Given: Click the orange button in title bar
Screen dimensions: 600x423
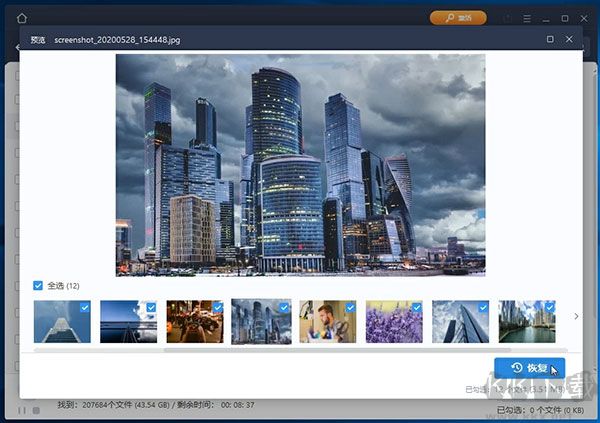Looking at the screenshot, I should [x=458, y=18].
